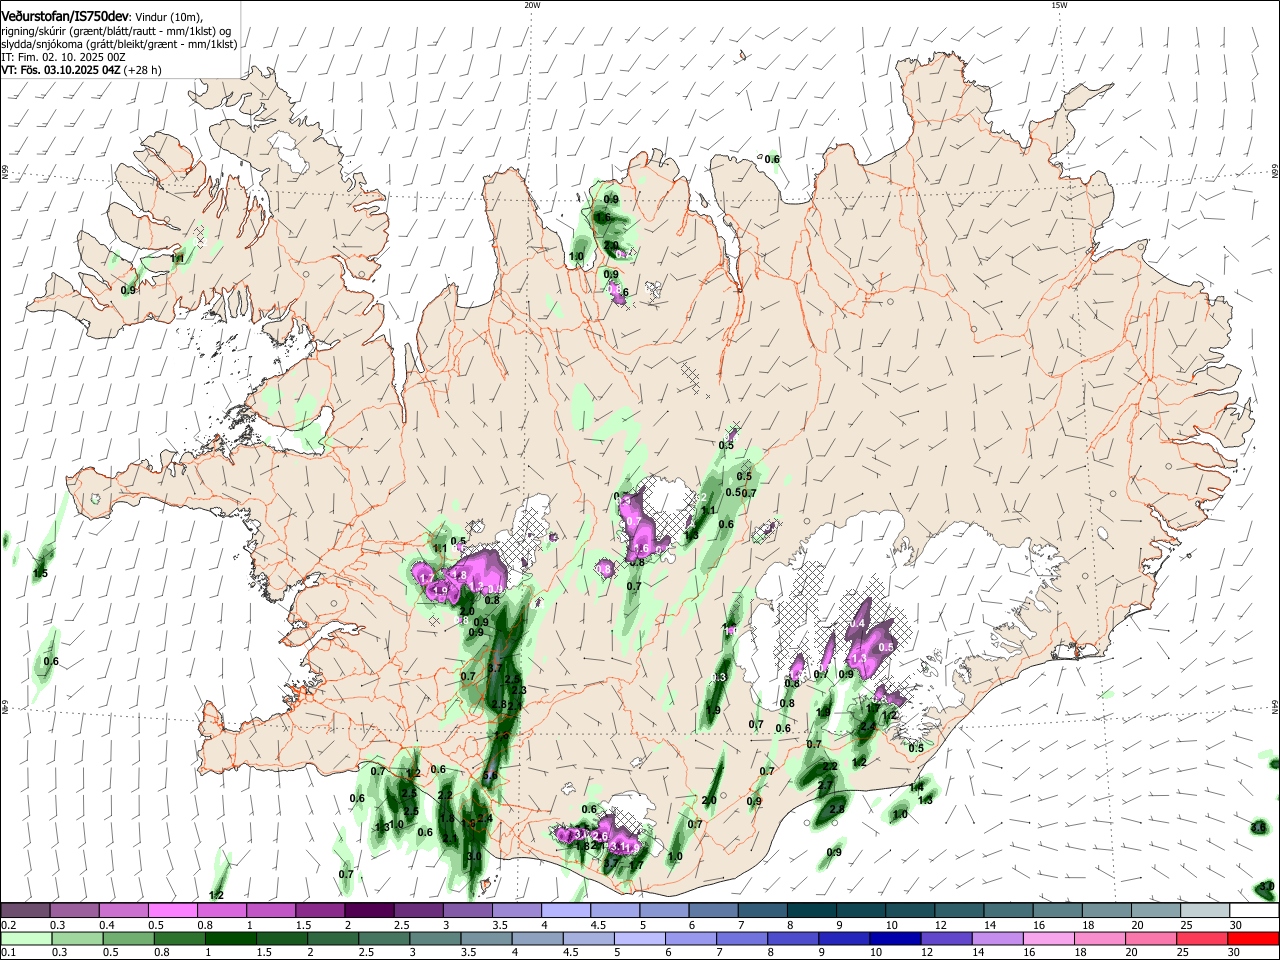The height and width of the screenshot is (960, 1280).
Task: Pick the dark teal swatch labeled 8 in upper legend
Action: tap(811, 911)
